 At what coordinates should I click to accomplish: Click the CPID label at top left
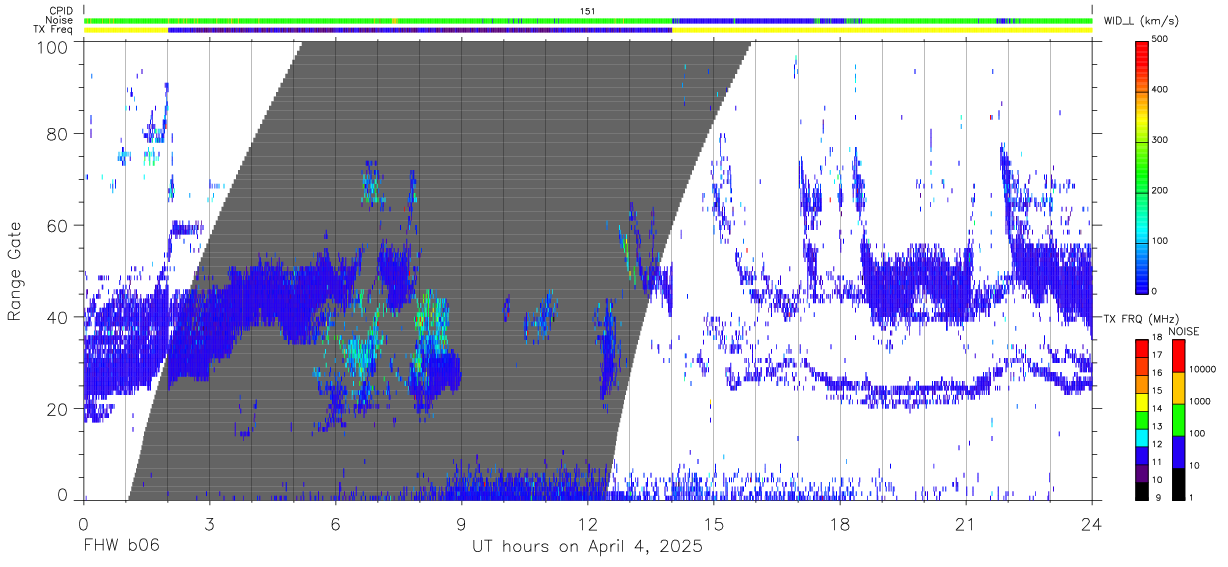pyautogui.click(x=60, y=10)
